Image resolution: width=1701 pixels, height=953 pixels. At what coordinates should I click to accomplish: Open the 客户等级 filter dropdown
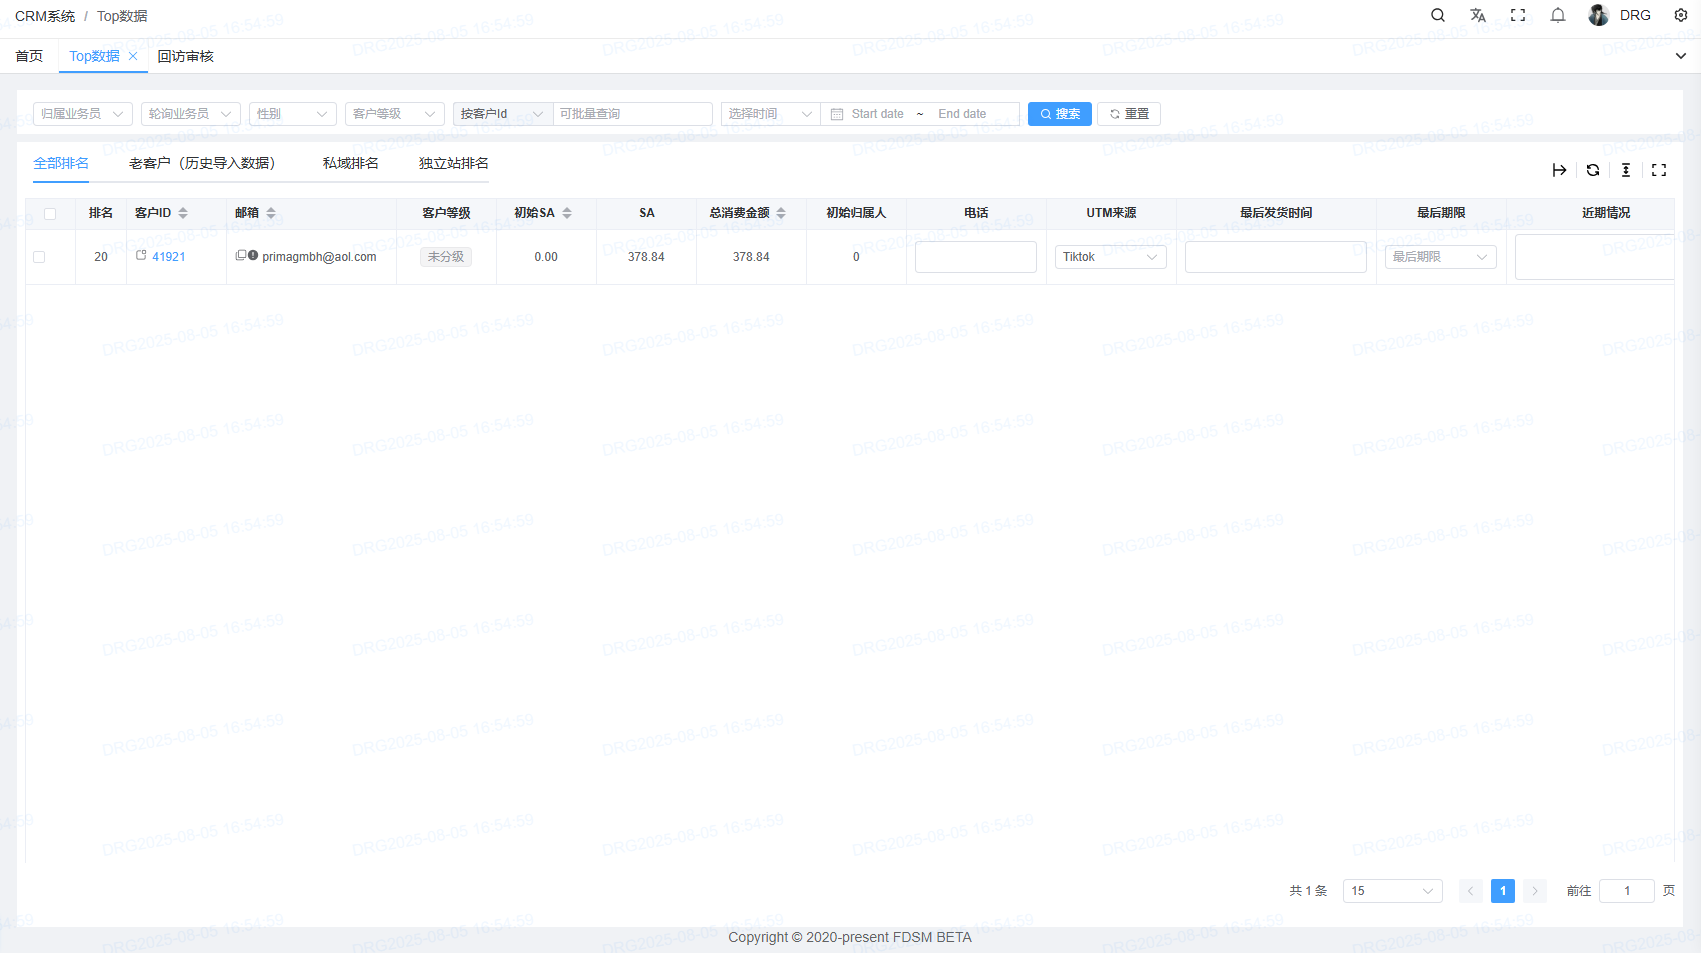394,114
